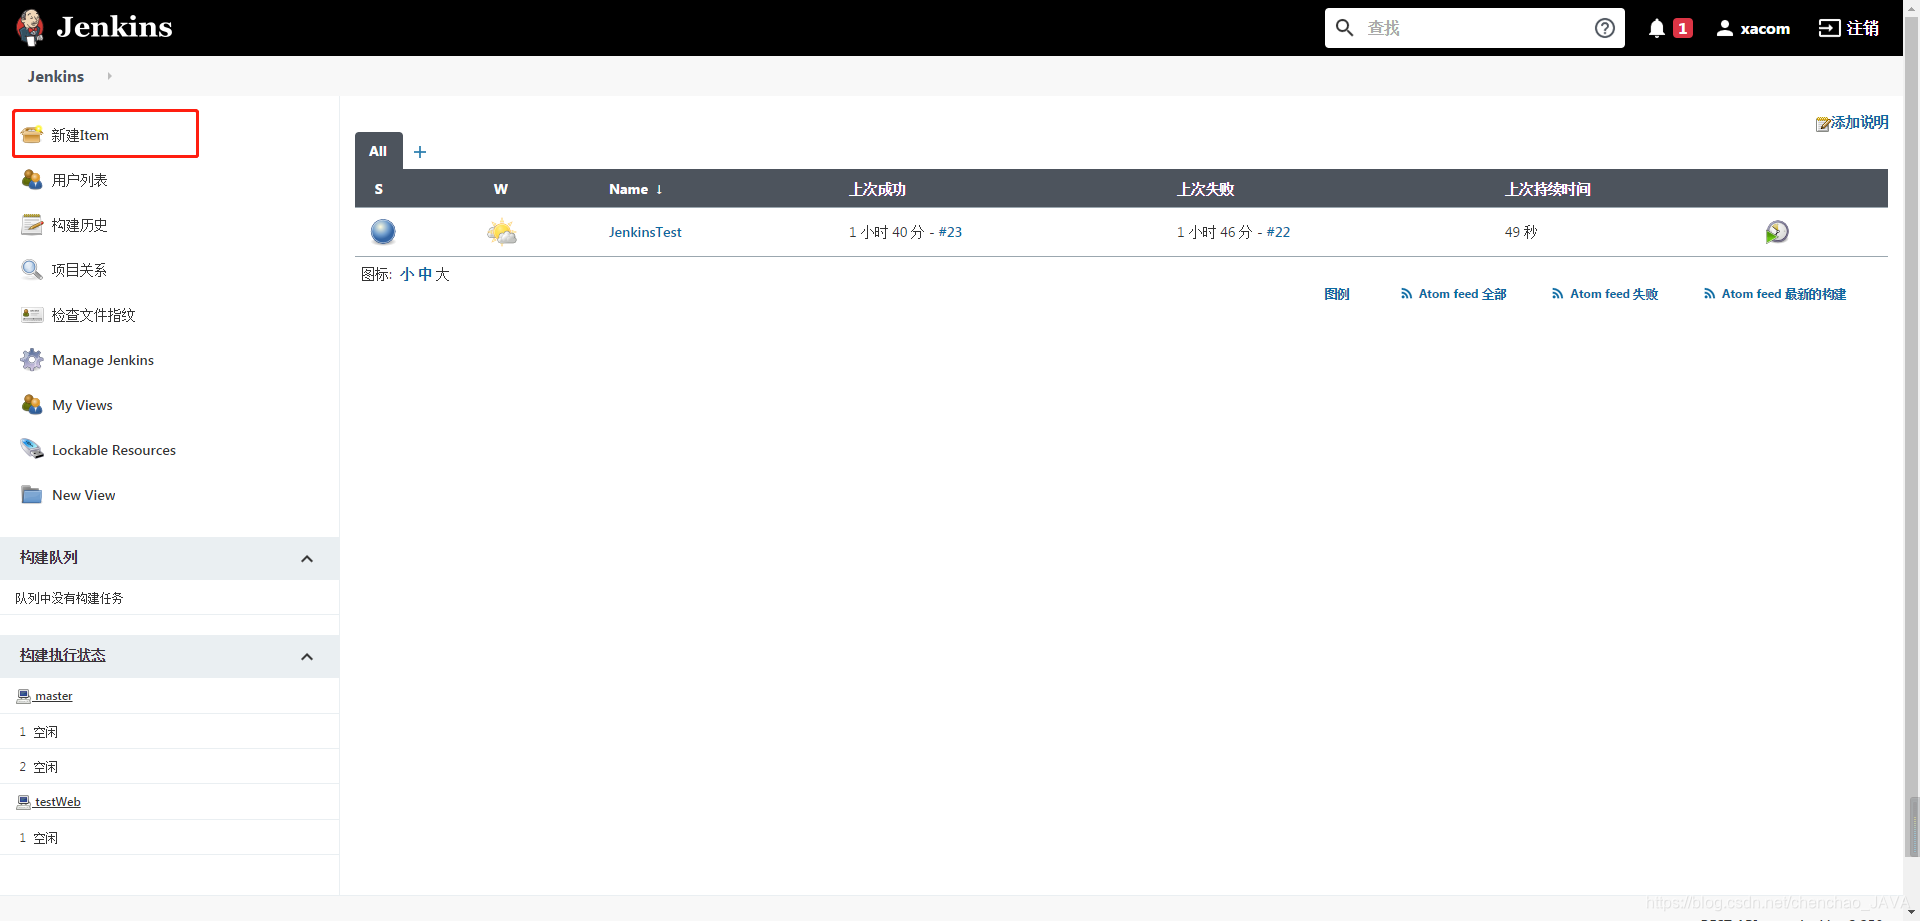This screenshot has height=921, width=1920.
Task: Click the logout arrow icon
Action: [1829, 28]
